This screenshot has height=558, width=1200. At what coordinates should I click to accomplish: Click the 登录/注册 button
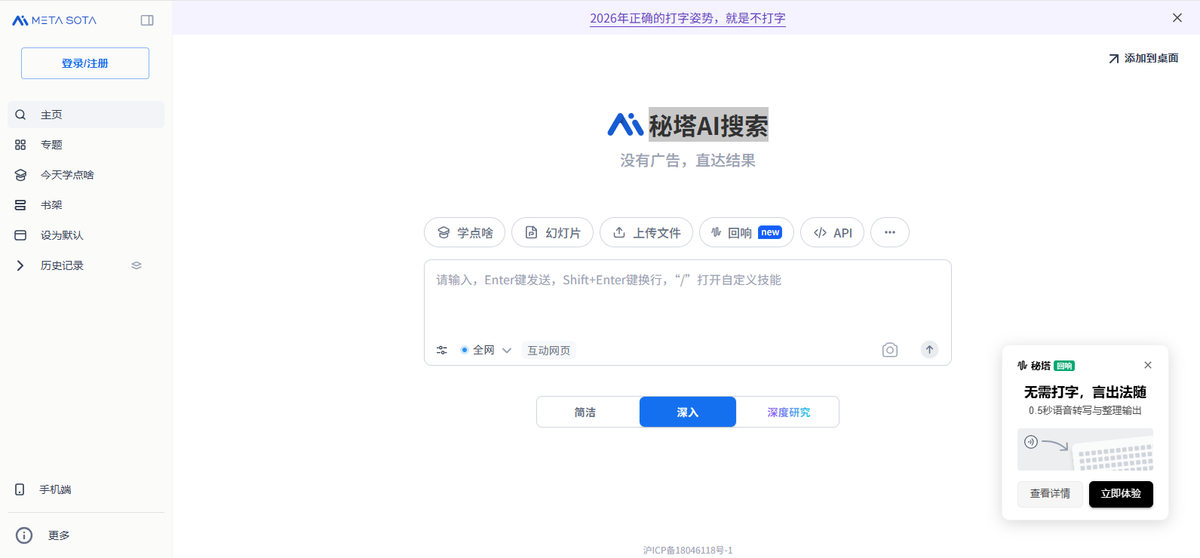click(85, 63)
